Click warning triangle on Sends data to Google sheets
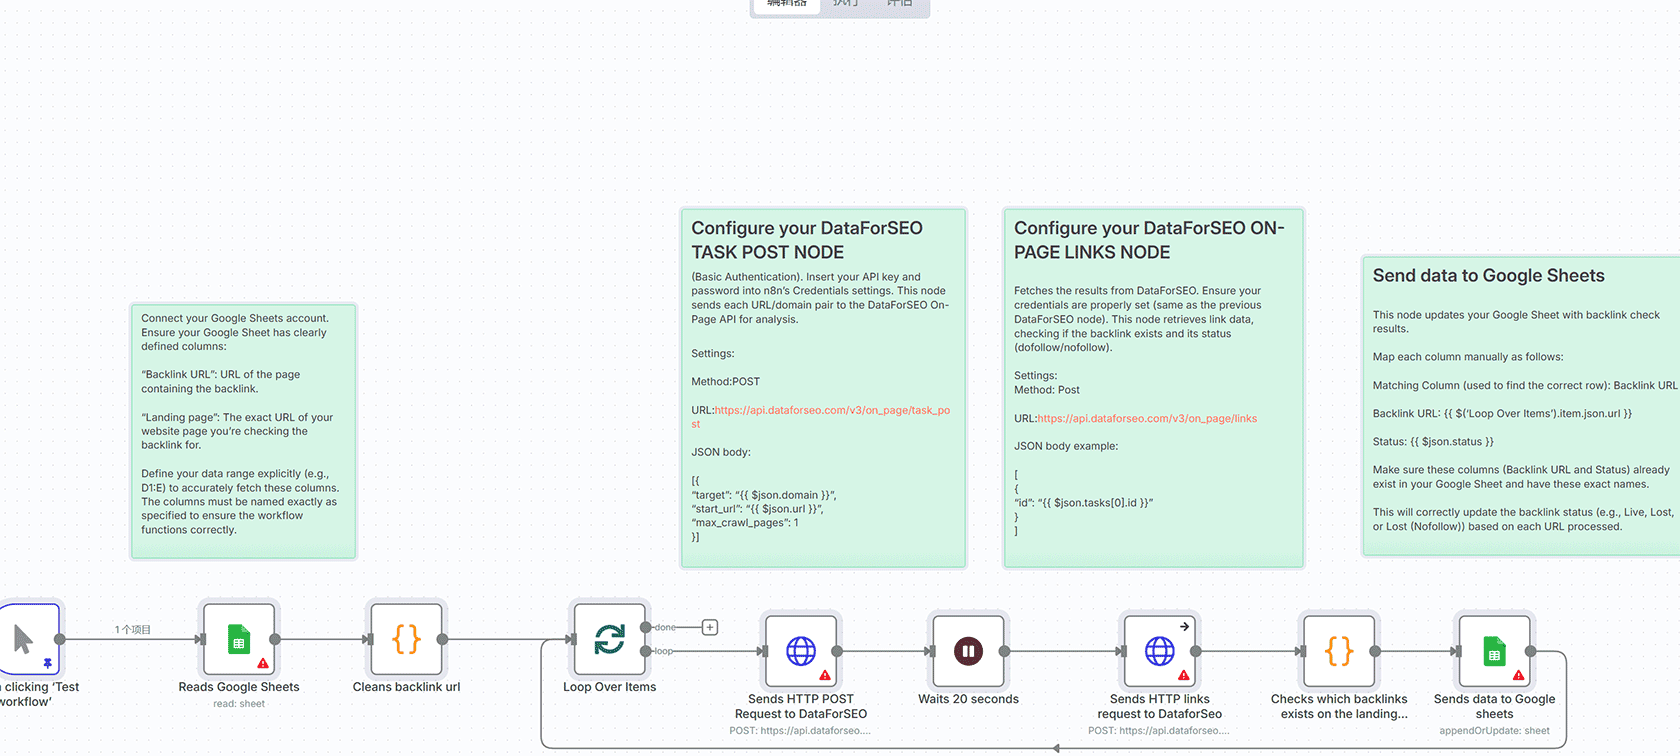This screenshot has width=1680, height=756. point(1518,675)
